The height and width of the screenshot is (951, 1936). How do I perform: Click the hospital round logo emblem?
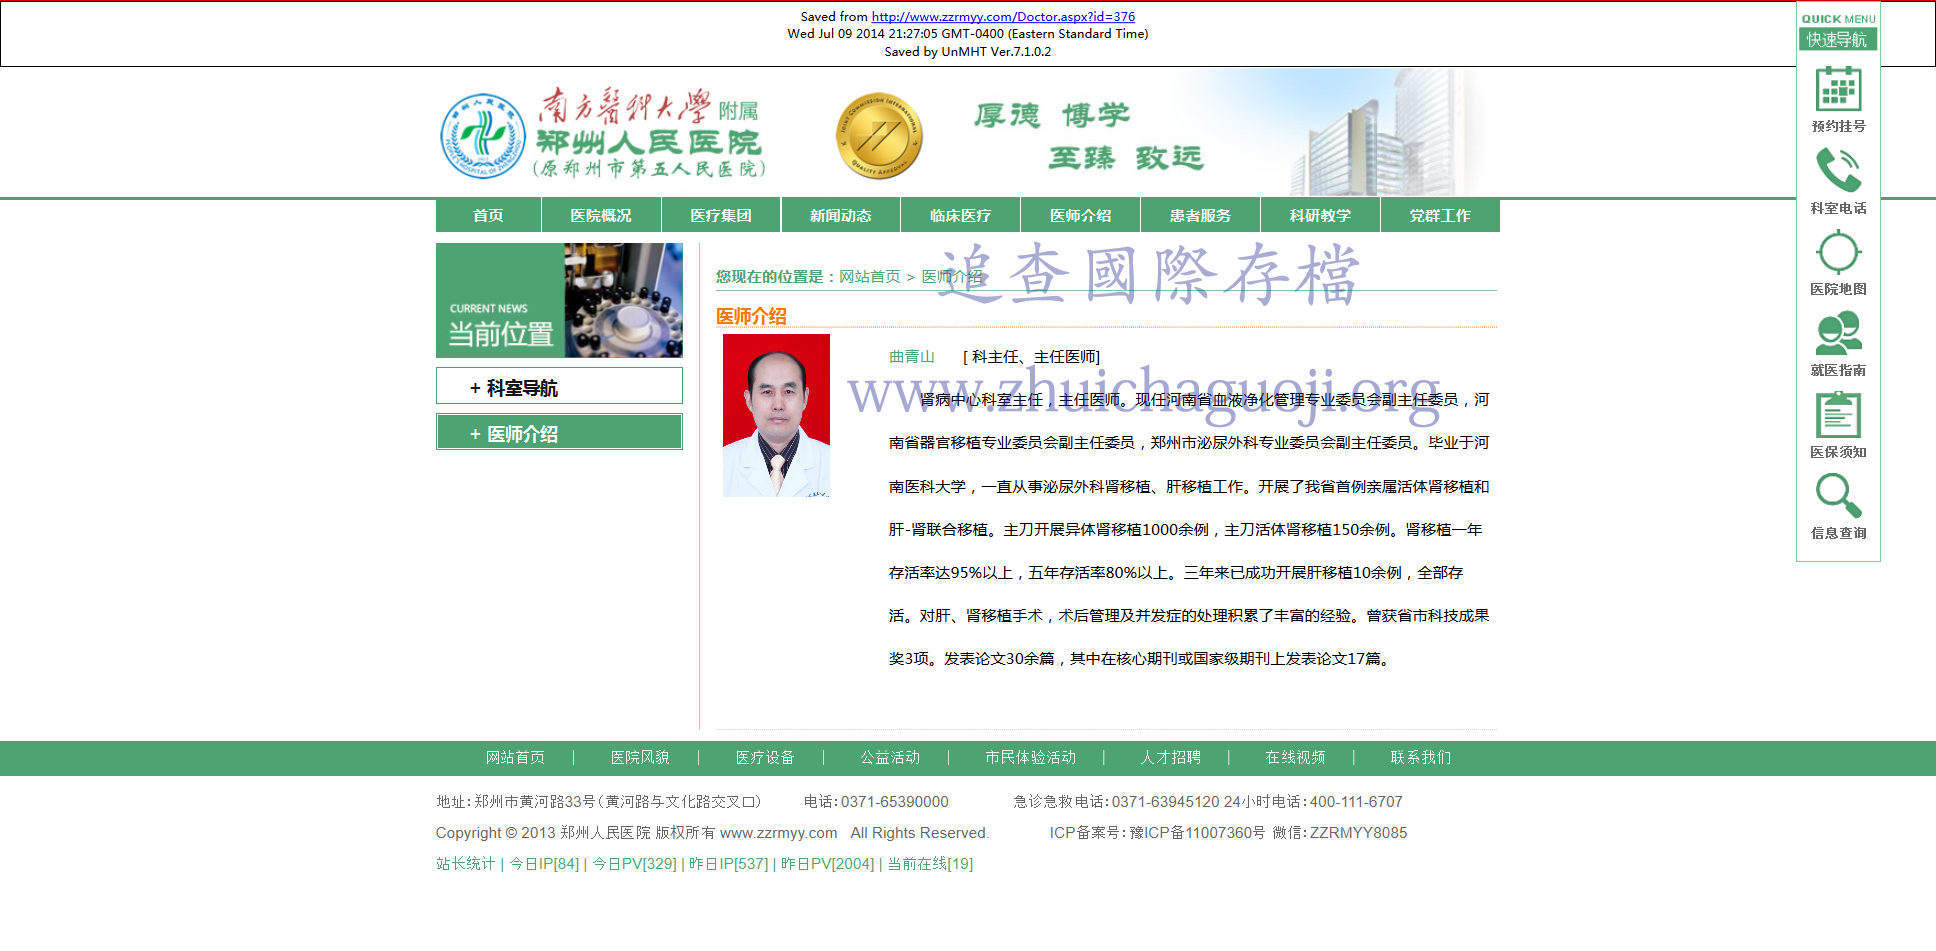483,137
